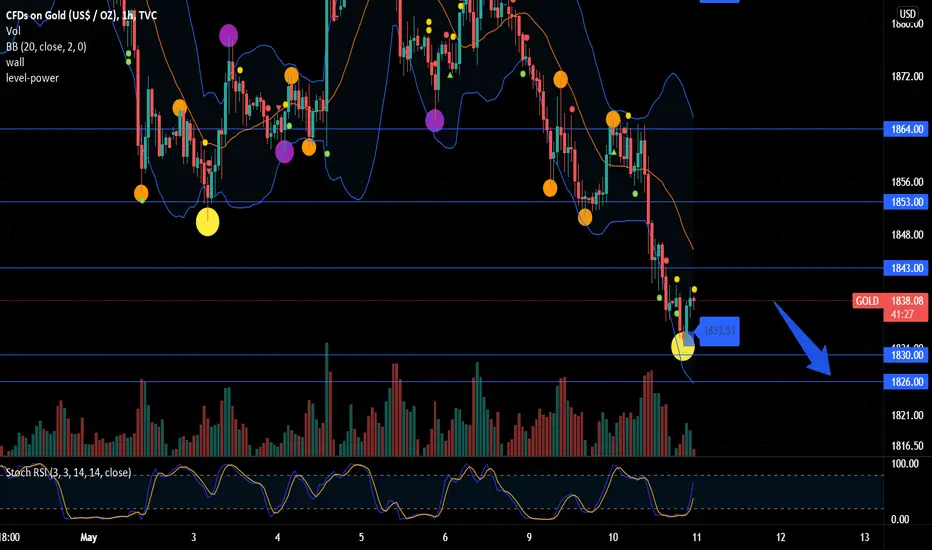This screenshot has height=550, width=932.
Task: Select the 1833.51 price callout label
Action: click(719, 331)
